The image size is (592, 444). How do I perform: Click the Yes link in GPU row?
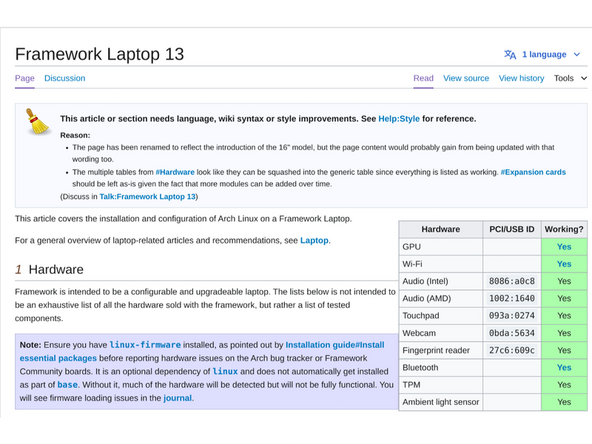pyautogui.click(x=564, y=247)
